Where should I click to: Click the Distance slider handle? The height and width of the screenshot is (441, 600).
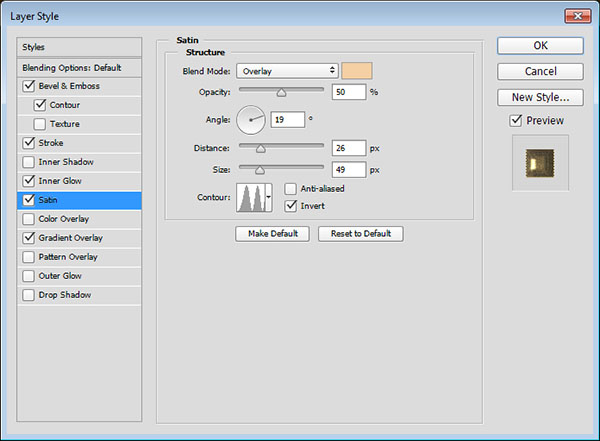[x=261, y=149]
